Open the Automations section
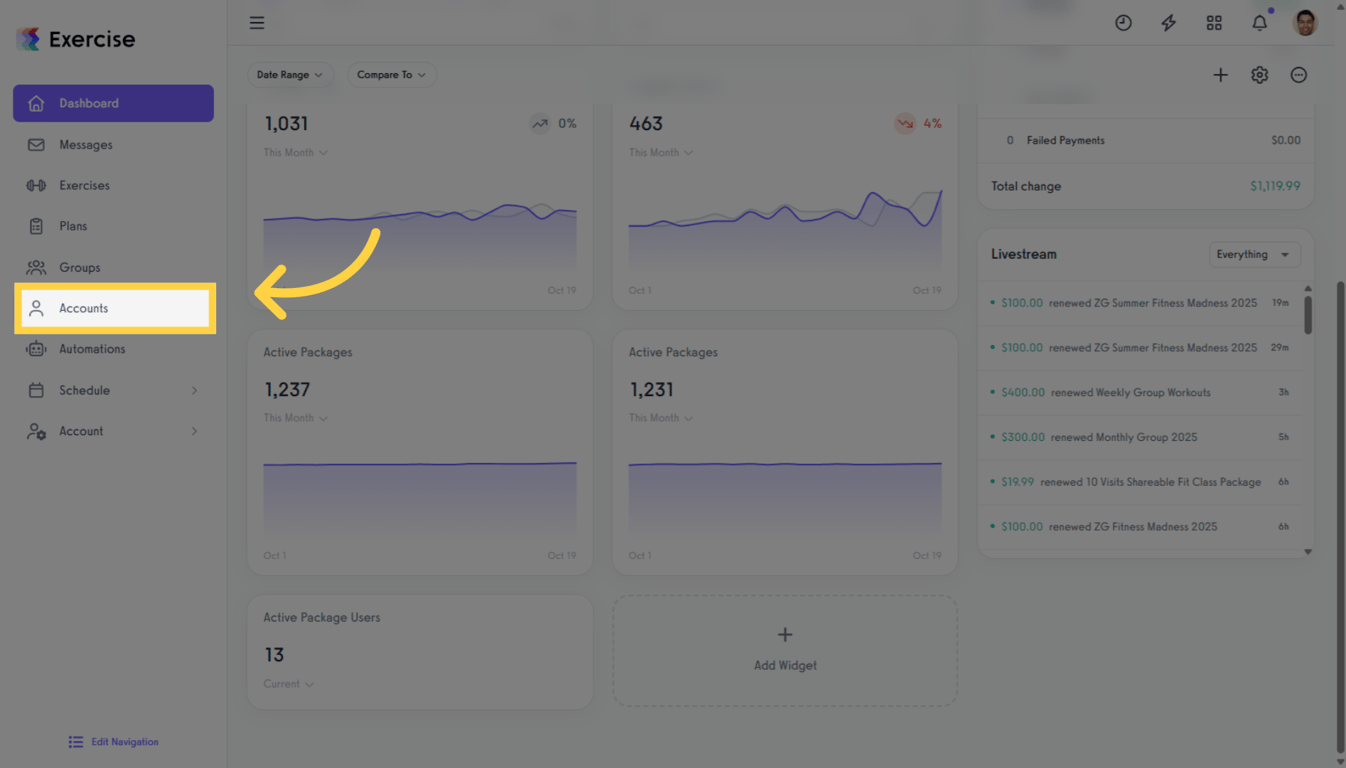1346x768 pixels. [x=92, y=348]
